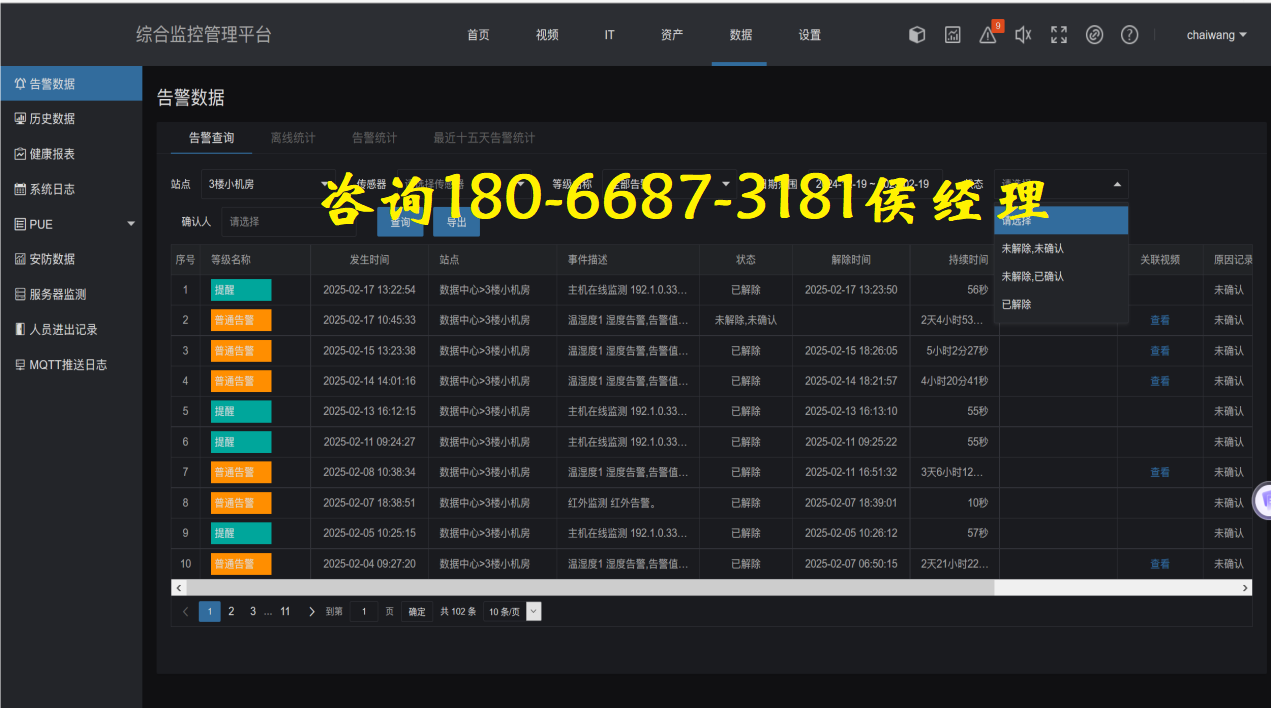Choose 请选择 option in status list
The height and width of the screenshot is (708, 1271).
(x=1061, y=221)
